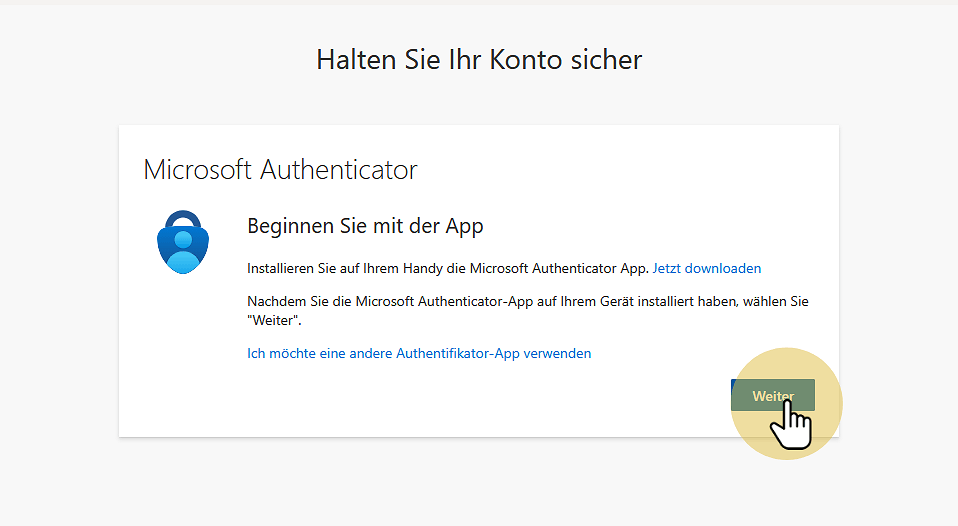Click the grey page background below the card
This screenshot has width=958, height=526.
click(x=479, y=485)
